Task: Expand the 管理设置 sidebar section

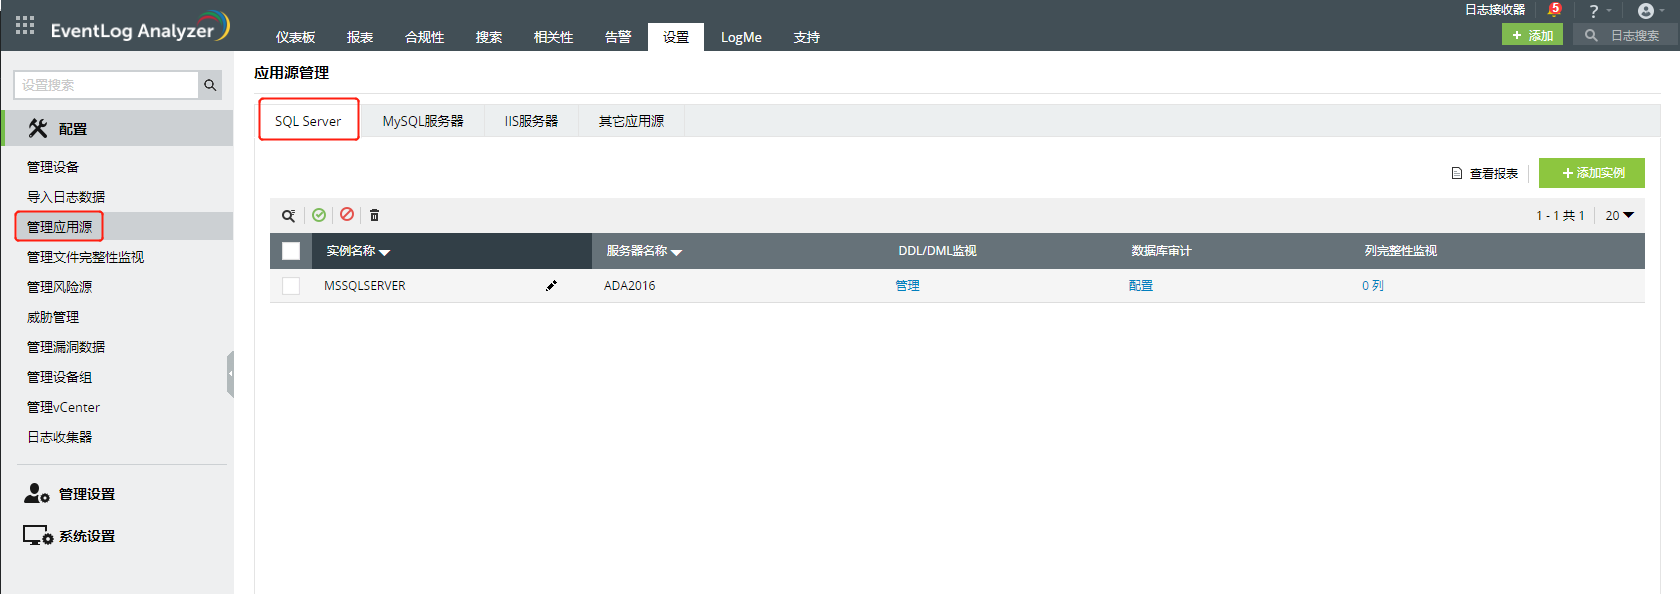Action: (87, 494)
